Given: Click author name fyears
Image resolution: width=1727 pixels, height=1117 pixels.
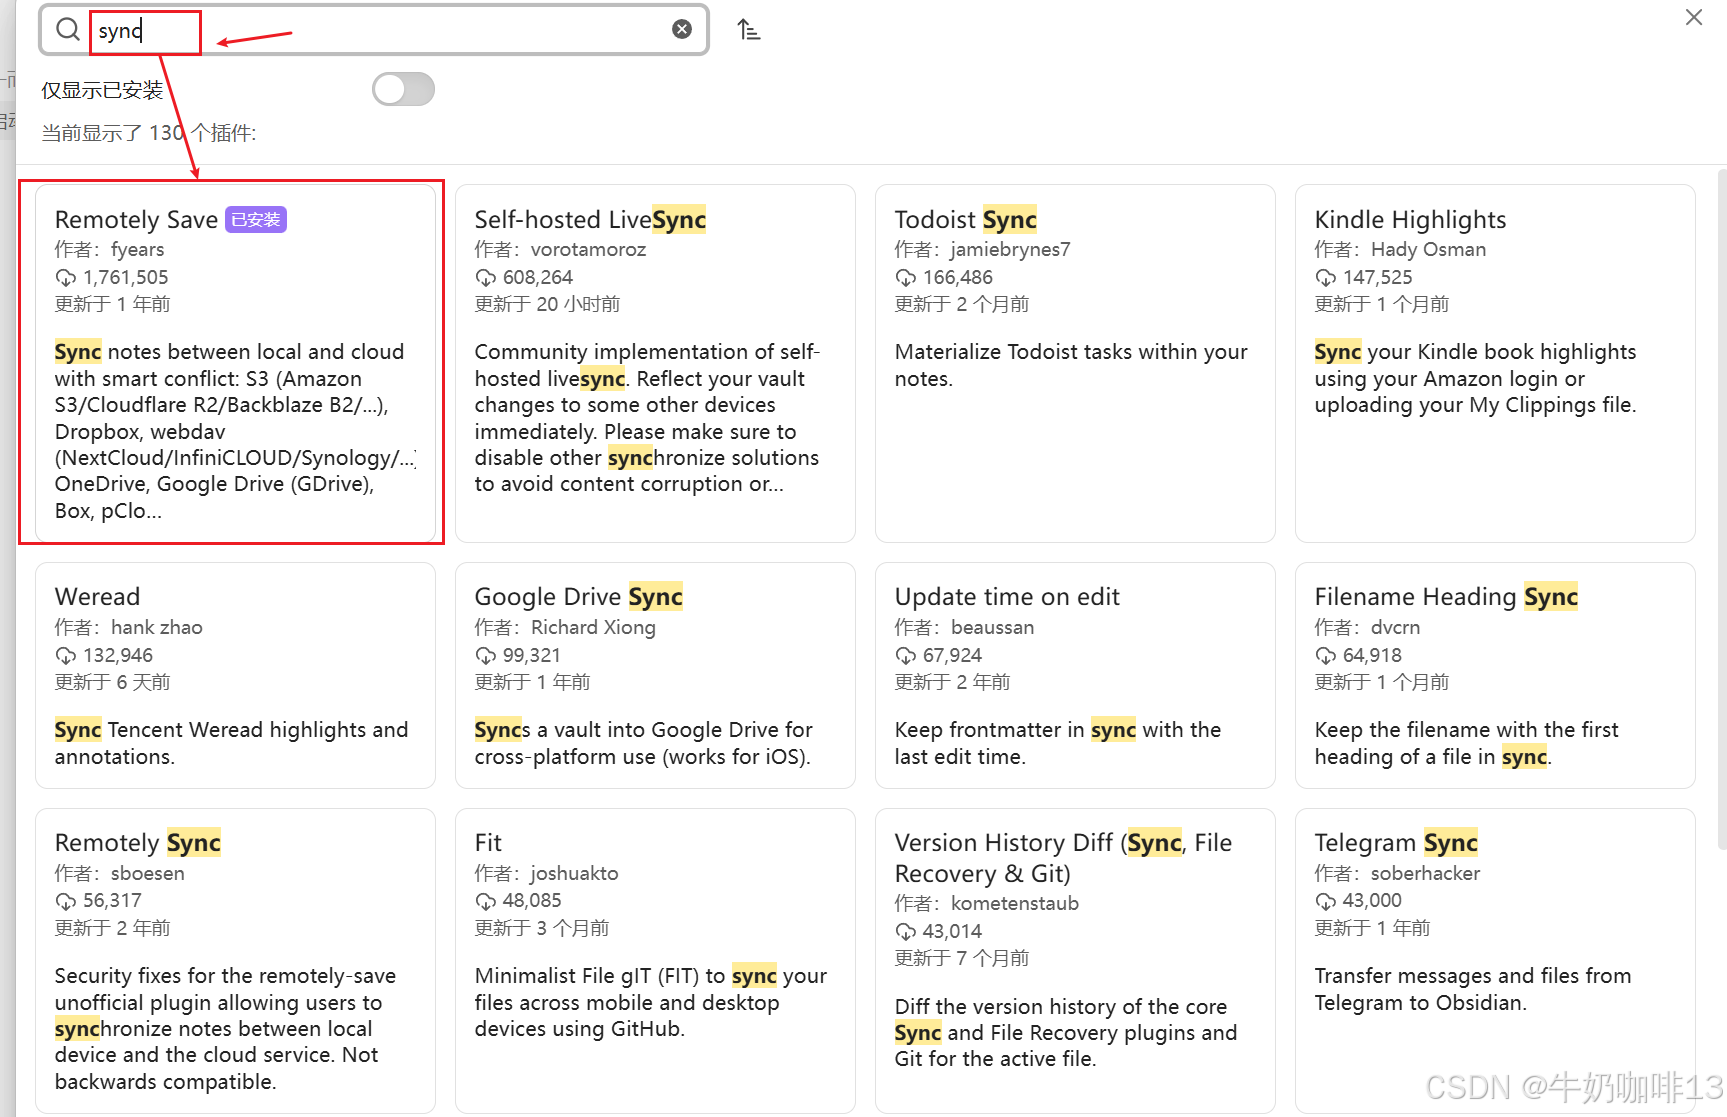Looking at the screenshot, I should click(x=137, y=250).
